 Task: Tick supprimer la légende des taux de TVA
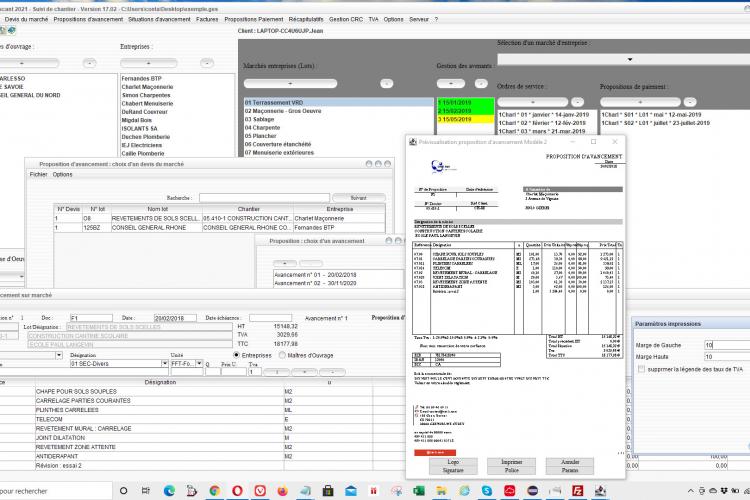point(641,369)
